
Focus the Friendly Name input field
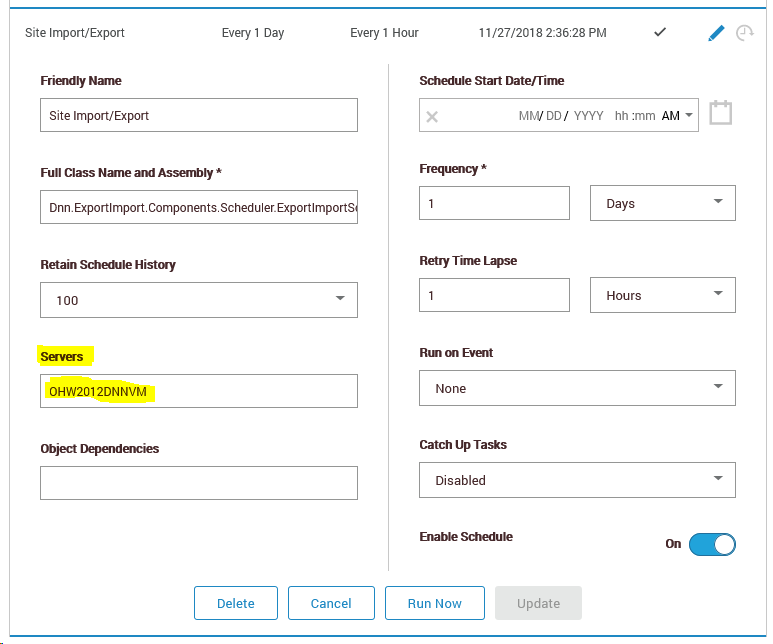[199, 115]
